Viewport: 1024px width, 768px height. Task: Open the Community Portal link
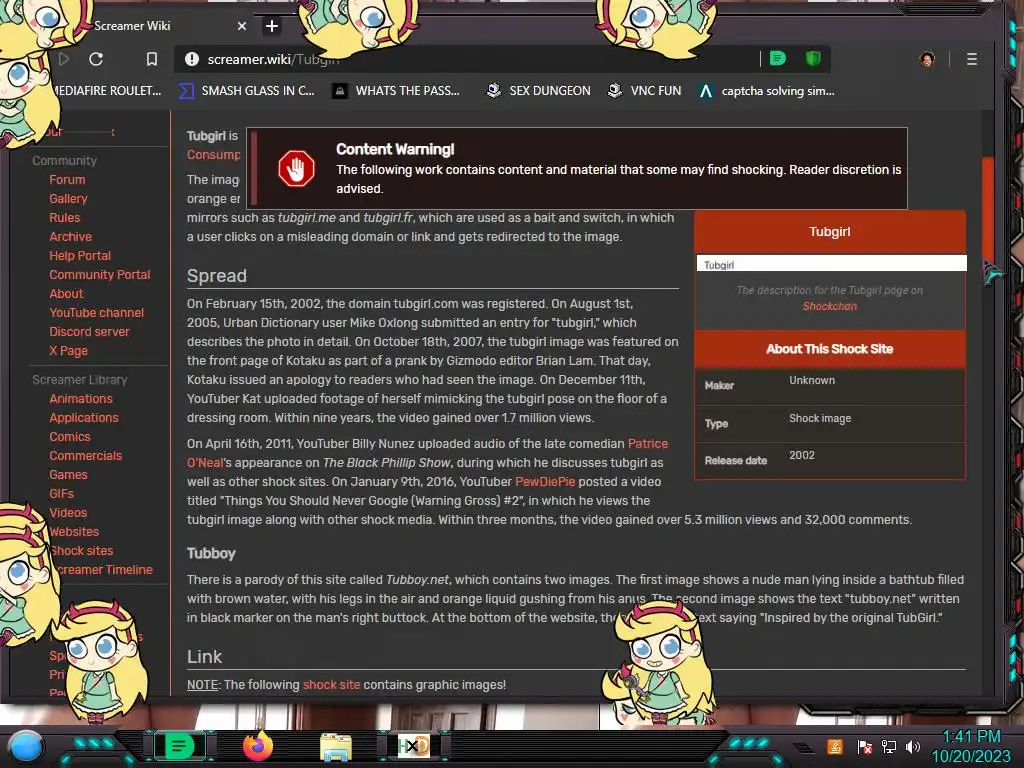(100, 274)
